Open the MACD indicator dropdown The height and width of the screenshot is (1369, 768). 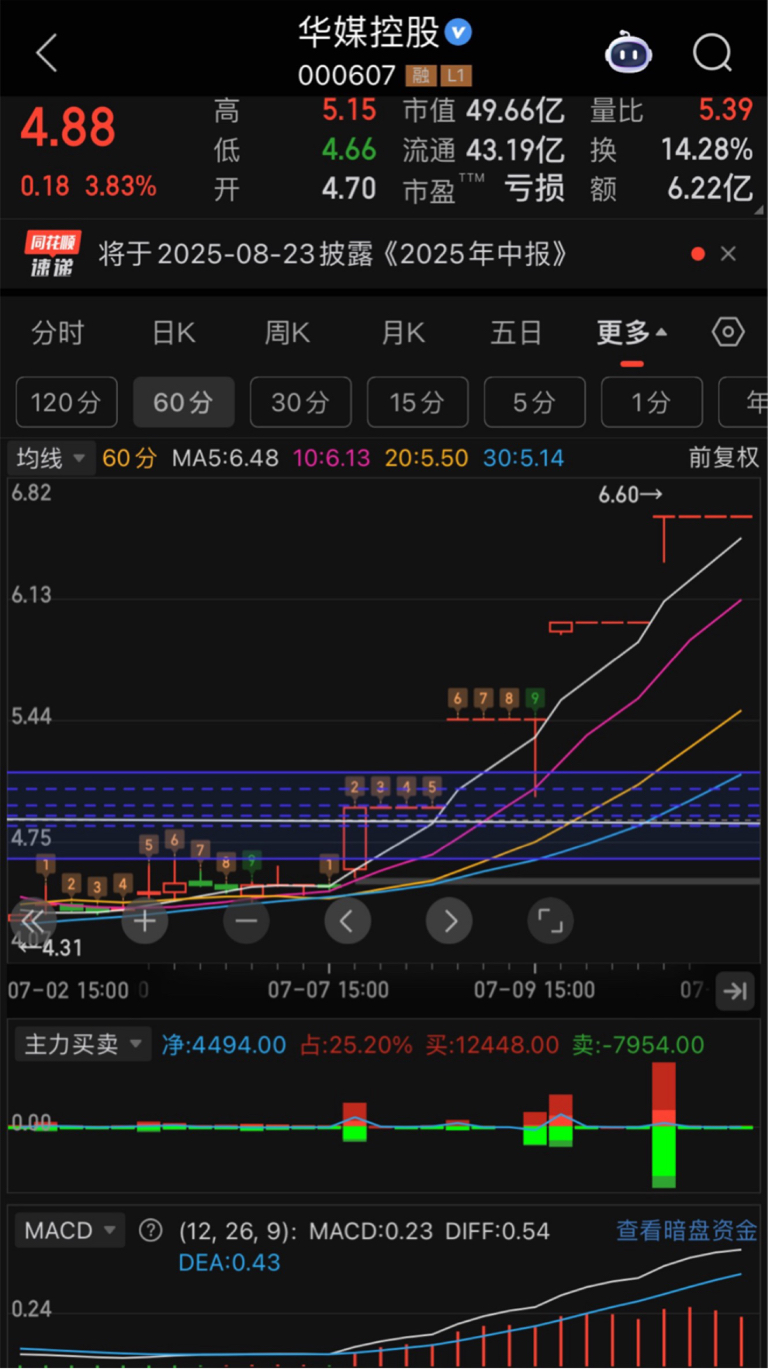[69, 1230]
